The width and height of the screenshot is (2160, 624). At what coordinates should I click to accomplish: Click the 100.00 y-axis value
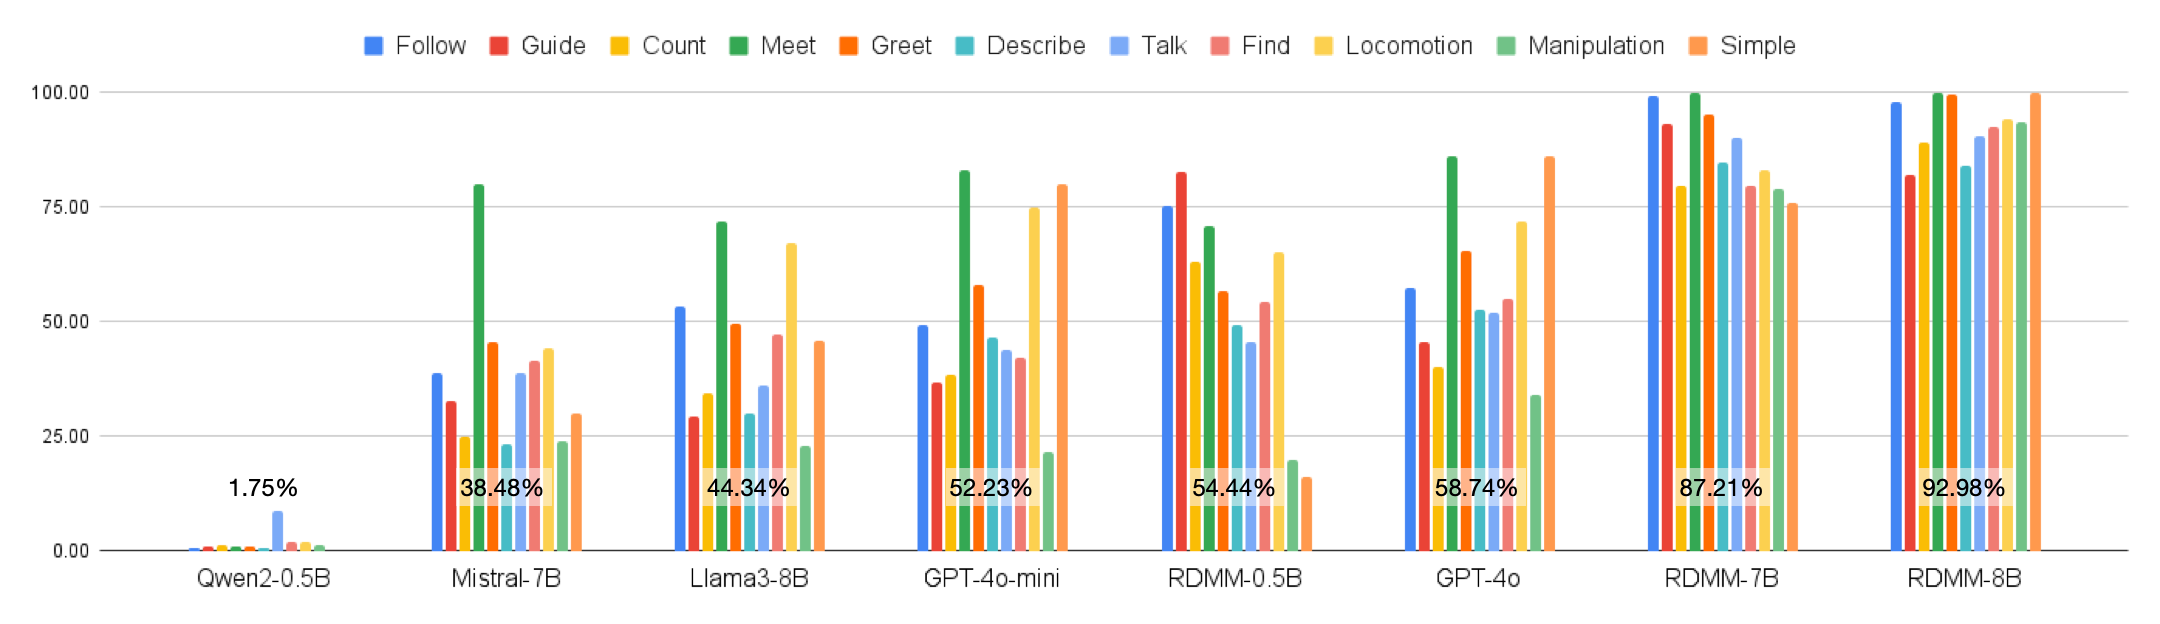(x=60, y=93)
